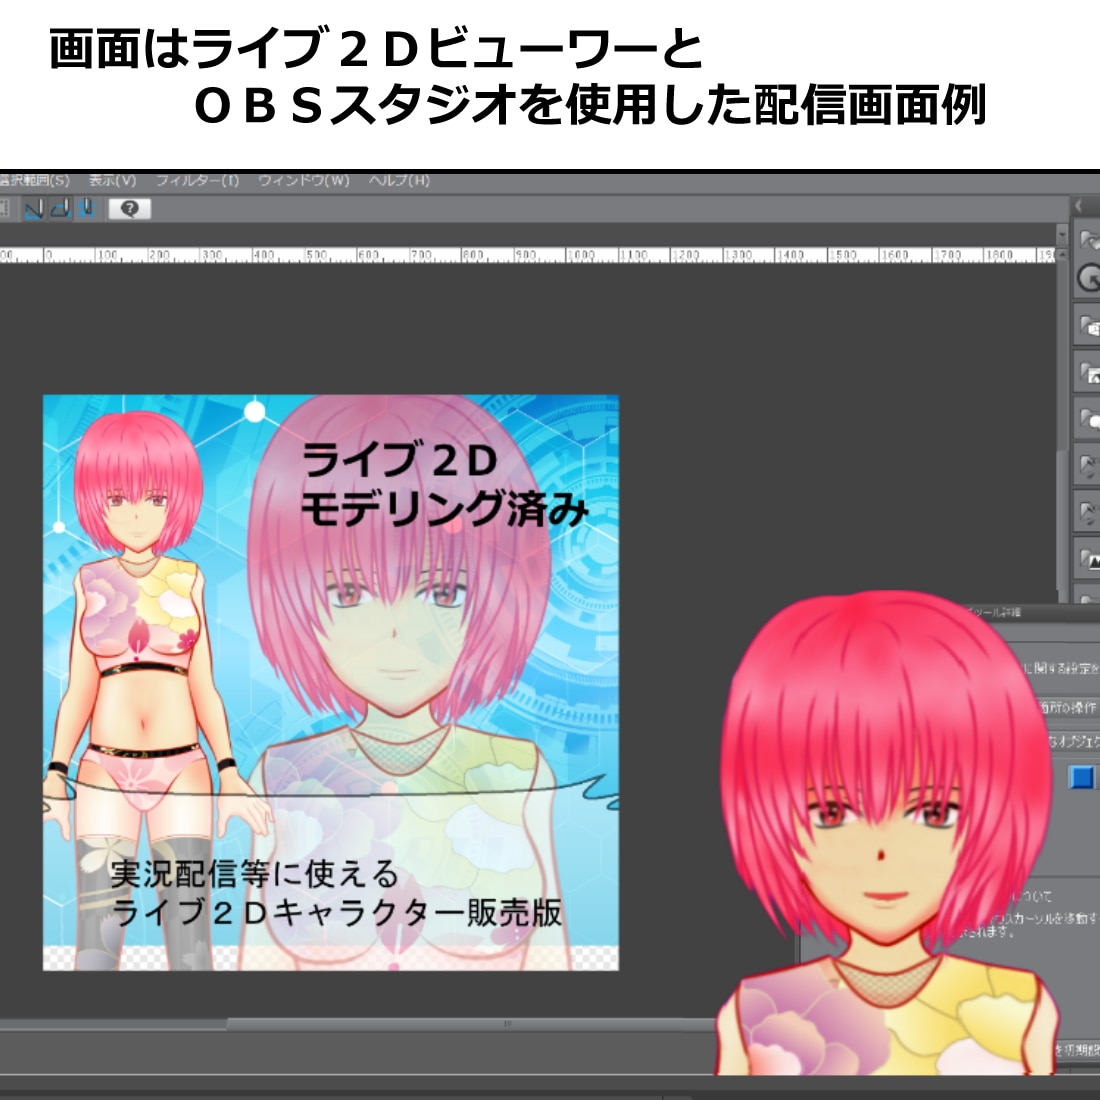Toggle the snap to special ruler icon

tap(60, 208)
